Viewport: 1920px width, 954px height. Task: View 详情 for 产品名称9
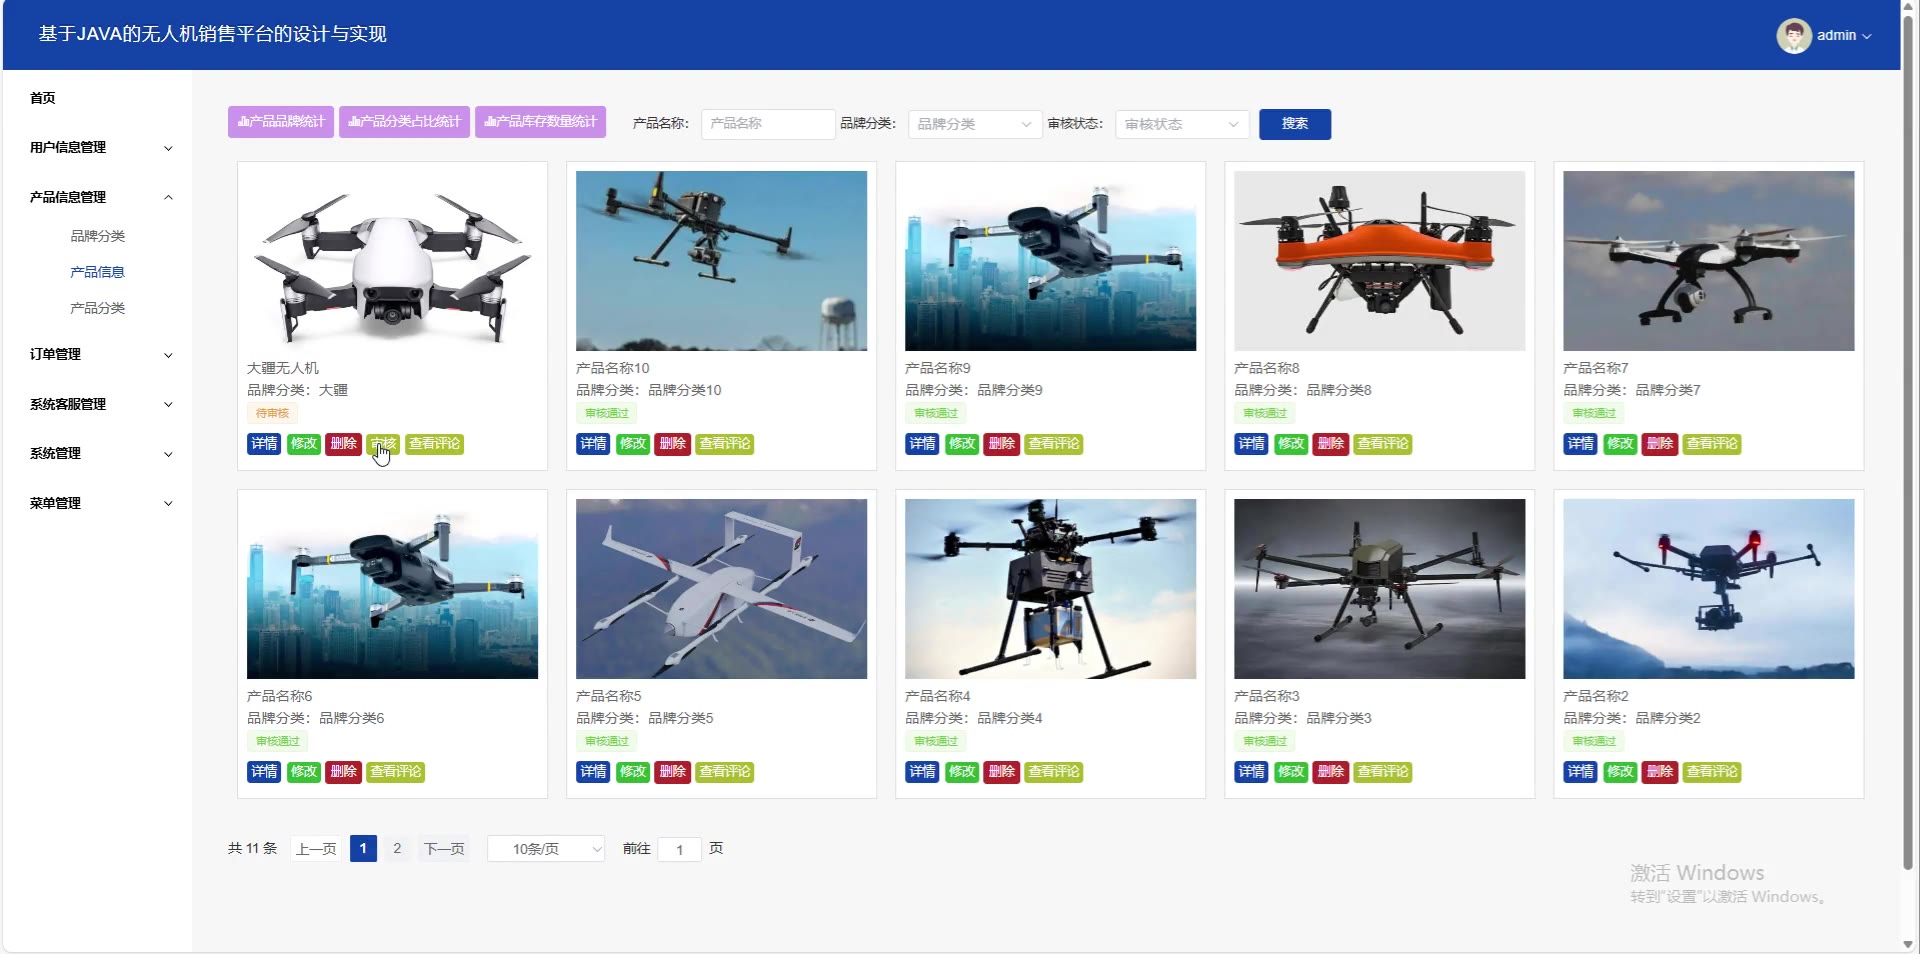click(922, 444)
